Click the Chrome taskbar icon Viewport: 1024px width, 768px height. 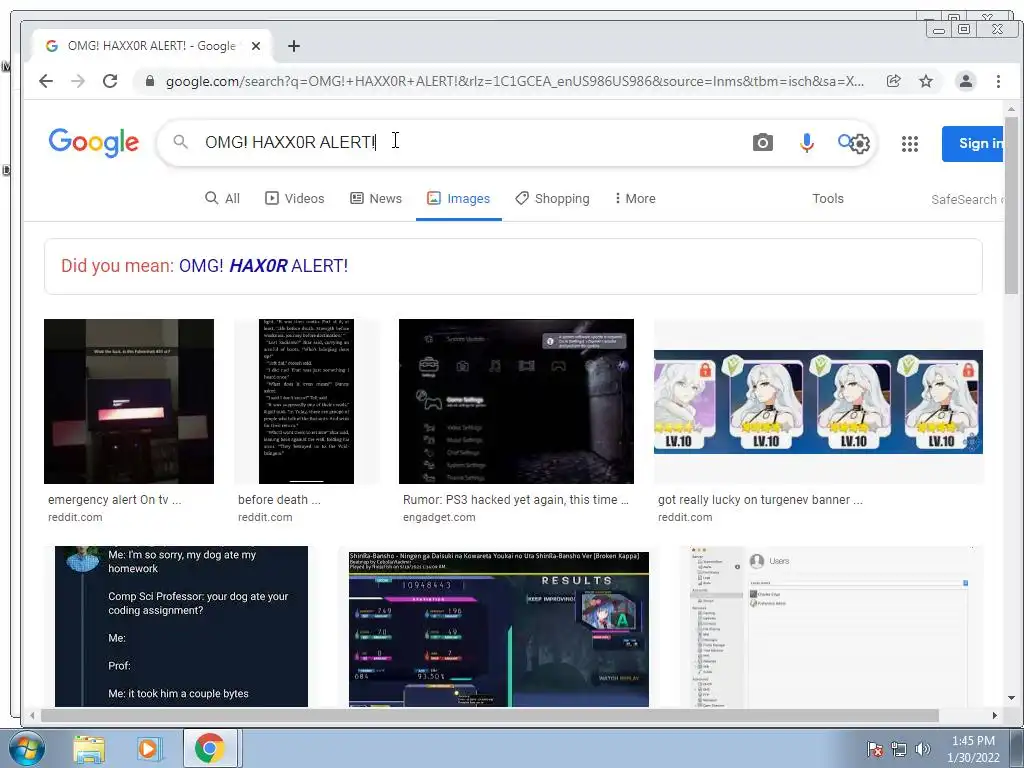point(209,748)
